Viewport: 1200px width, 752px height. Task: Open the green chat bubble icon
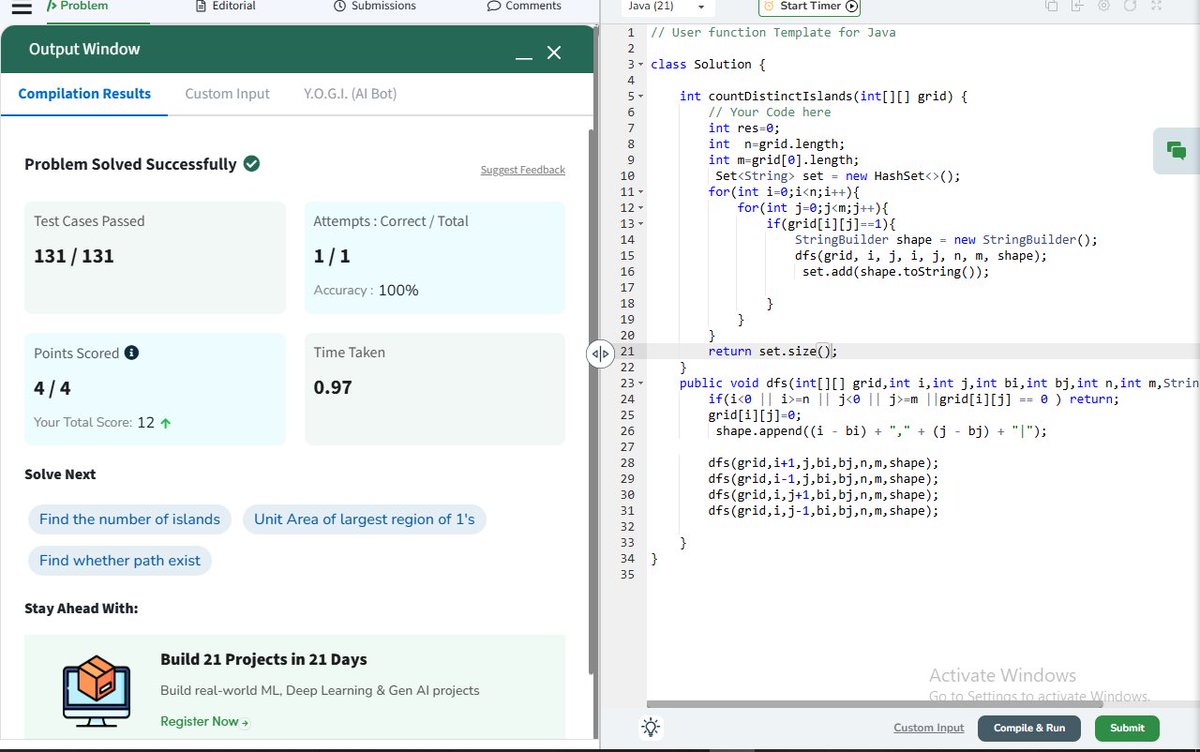pos(1176,151)
